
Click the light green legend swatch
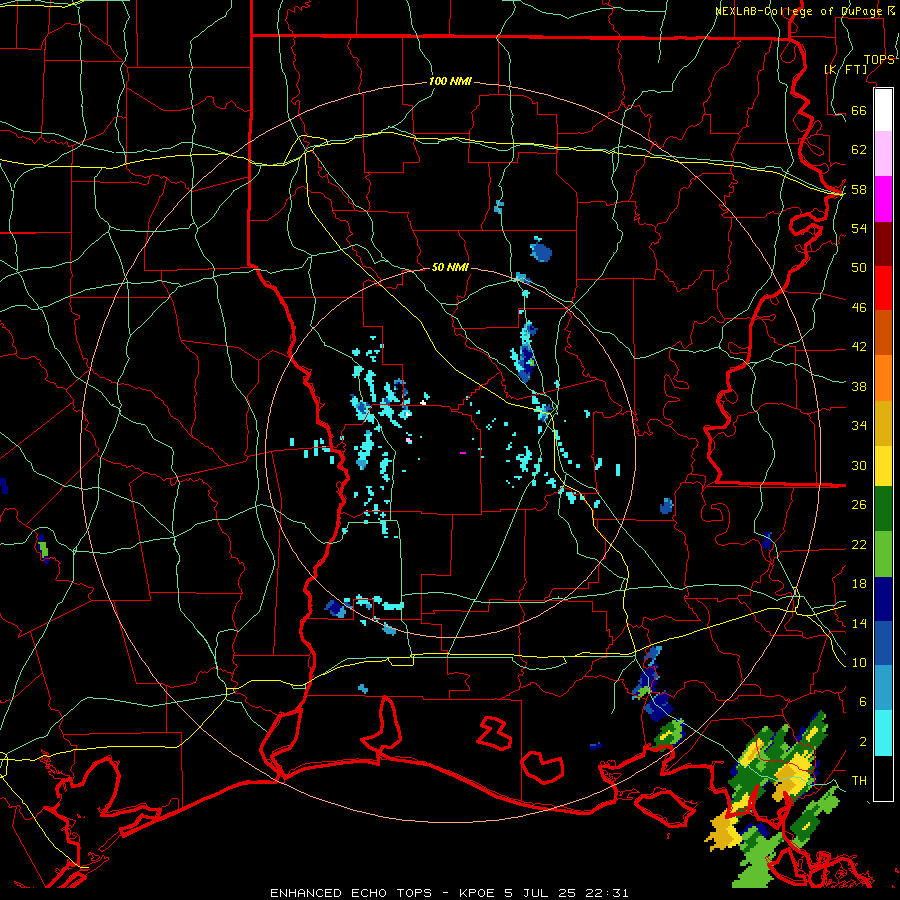pyautogui.click(x=883, y=554)
